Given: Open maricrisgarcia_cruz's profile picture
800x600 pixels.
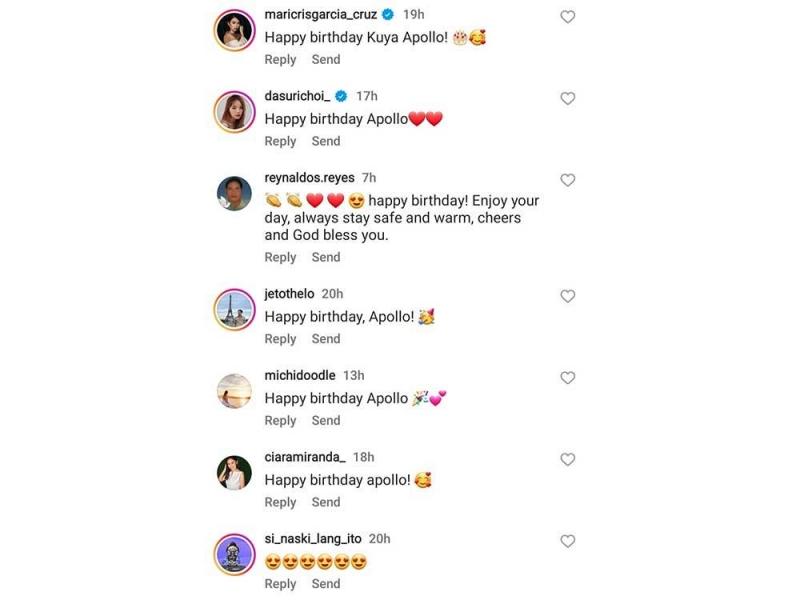Looking at the screenshot, I should (x=235, y=30).
